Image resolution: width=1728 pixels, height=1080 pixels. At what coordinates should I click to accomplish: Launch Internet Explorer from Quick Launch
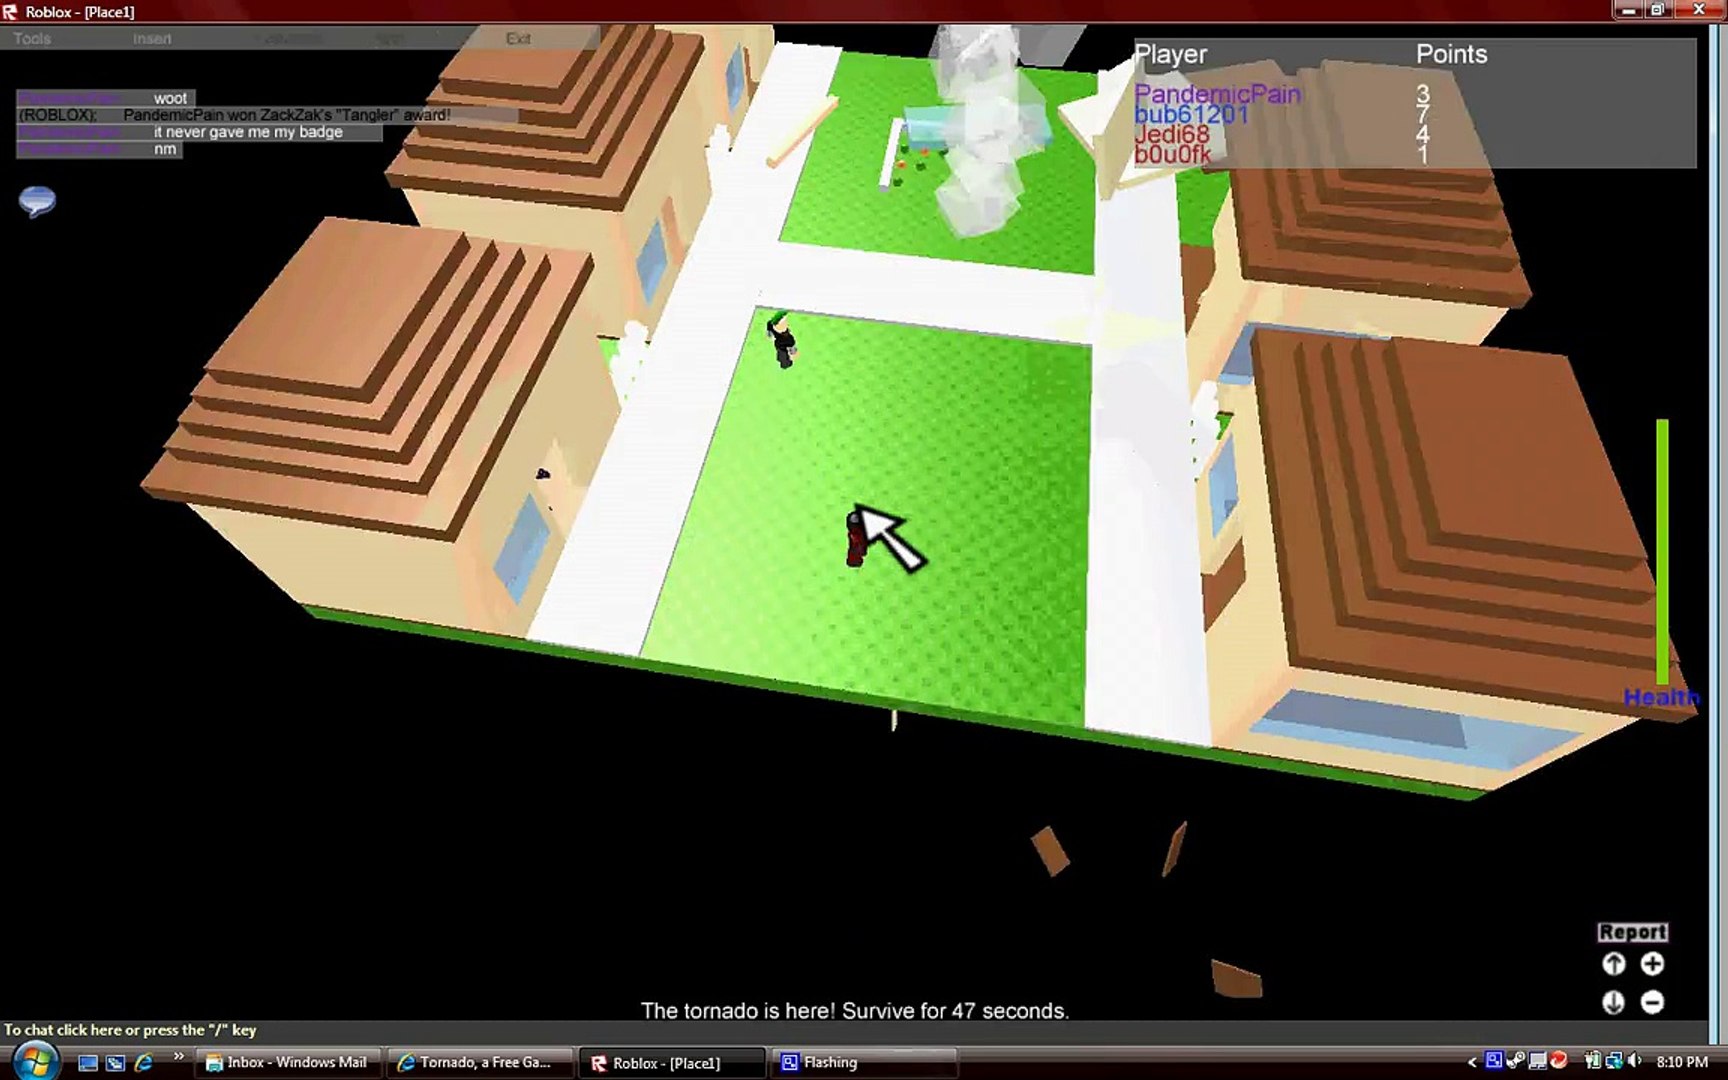tap(143, 1063)
